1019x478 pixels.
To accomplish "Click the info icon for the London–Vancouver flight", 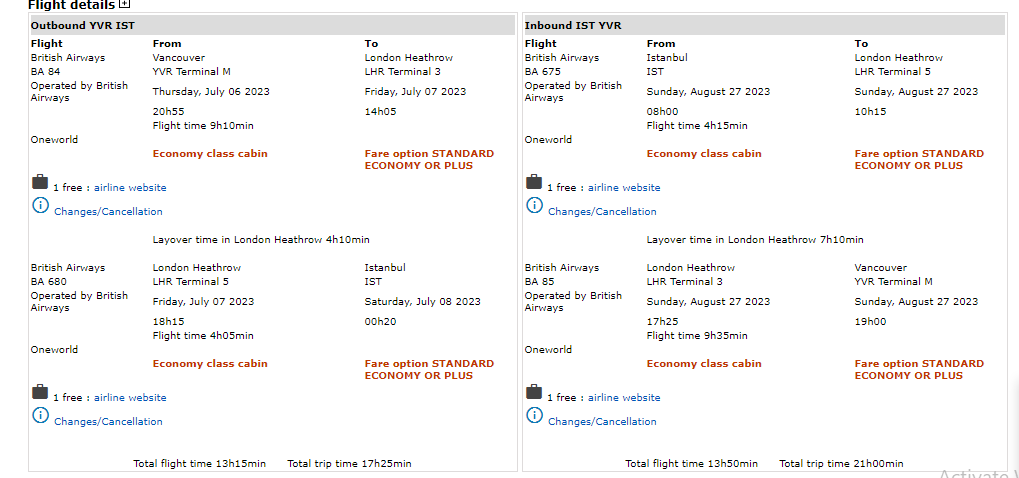I will (x=534, y=415).
